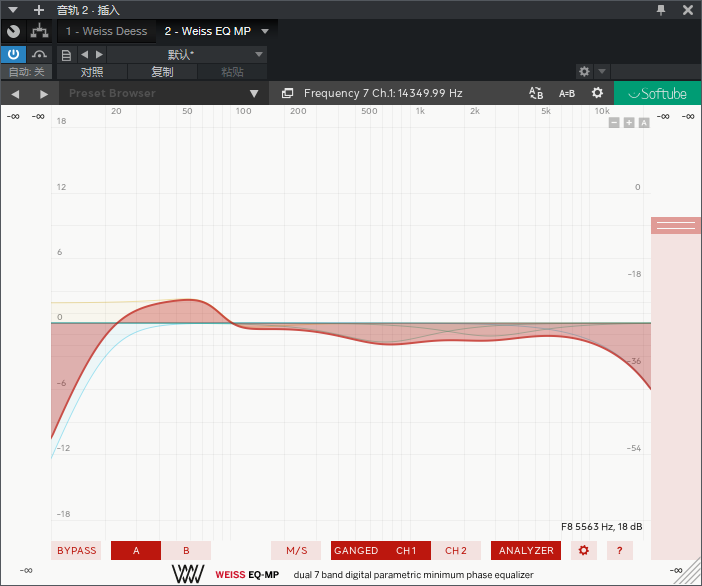702x586 pixels.
Task: Toggle the plugin power button
Action: point(13,55)
